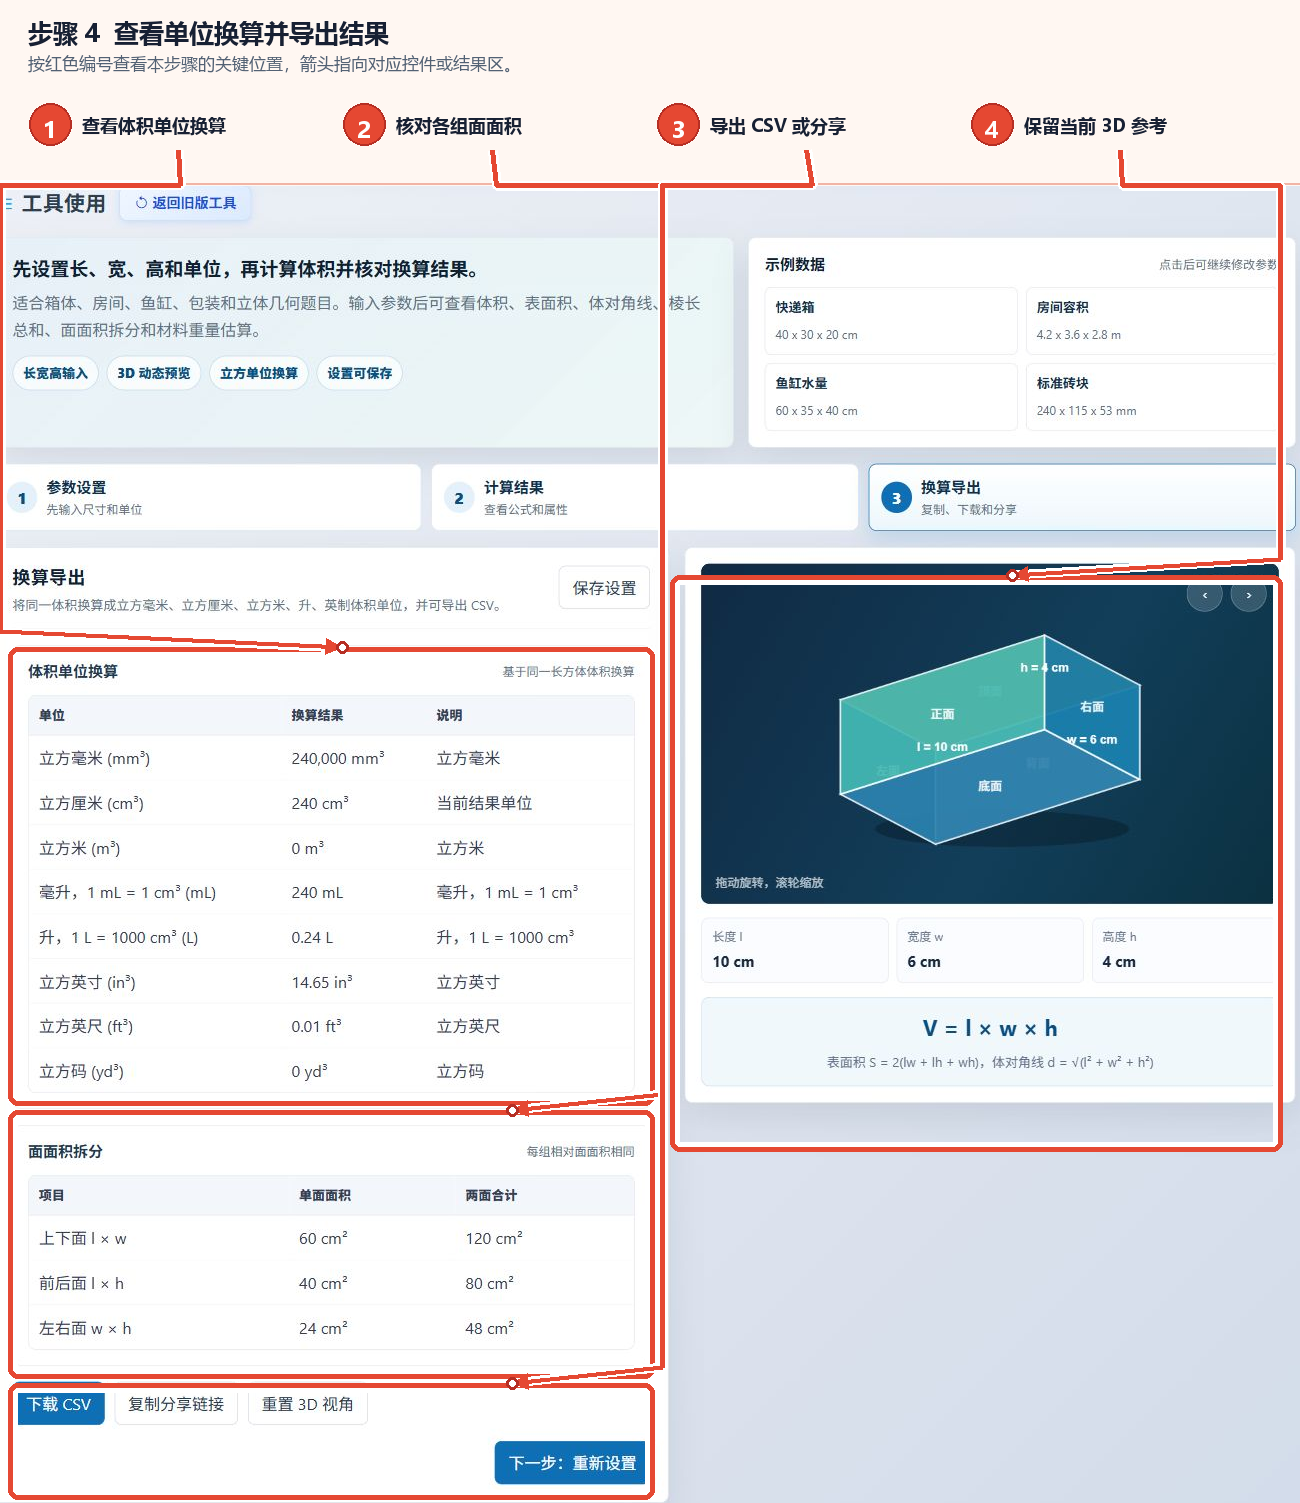The image size is (1300, 1503).
Task: Switch to step 2 计算结果
Action: (x=645, y=497)
